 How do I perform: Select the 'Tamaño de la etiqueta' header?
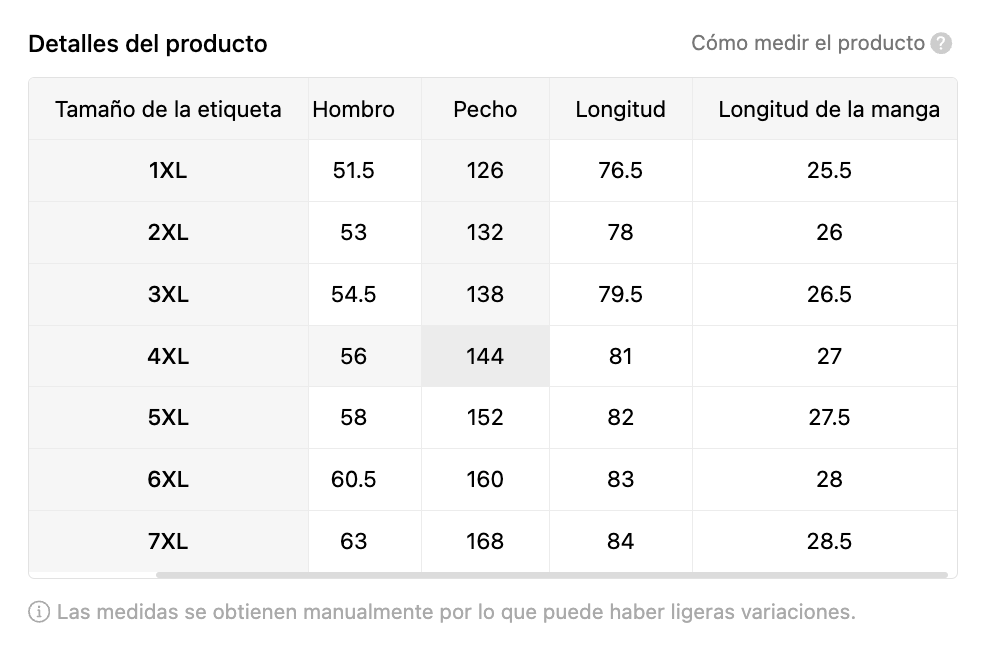coord(168,110)
